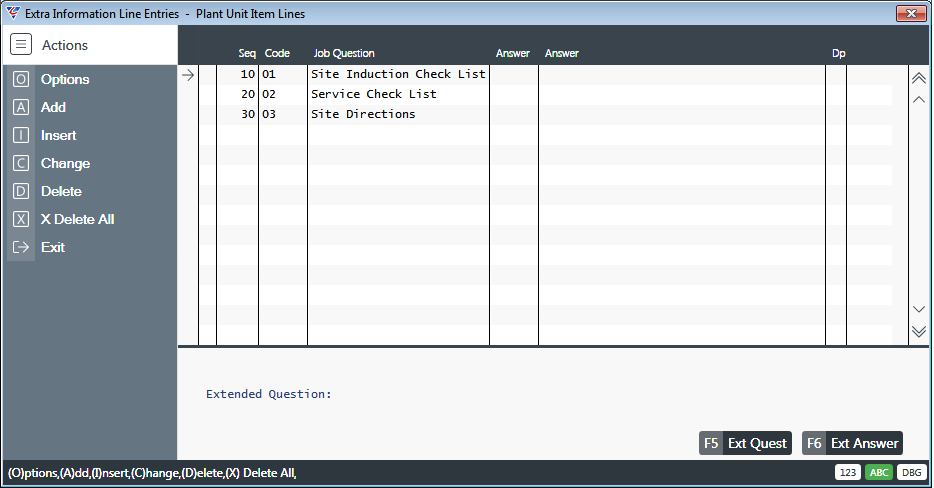The height and width of the screenshot is (488, 934).
Task: Click code 01 cell
Action: (283, 74)
